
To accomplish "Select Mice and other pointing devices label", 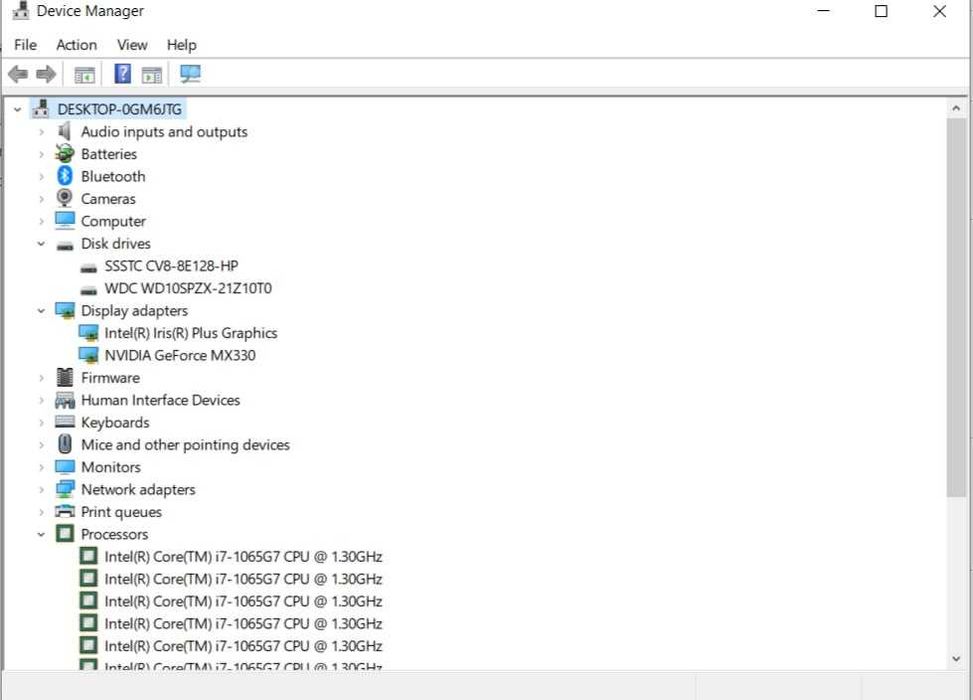I will point(185,445).
